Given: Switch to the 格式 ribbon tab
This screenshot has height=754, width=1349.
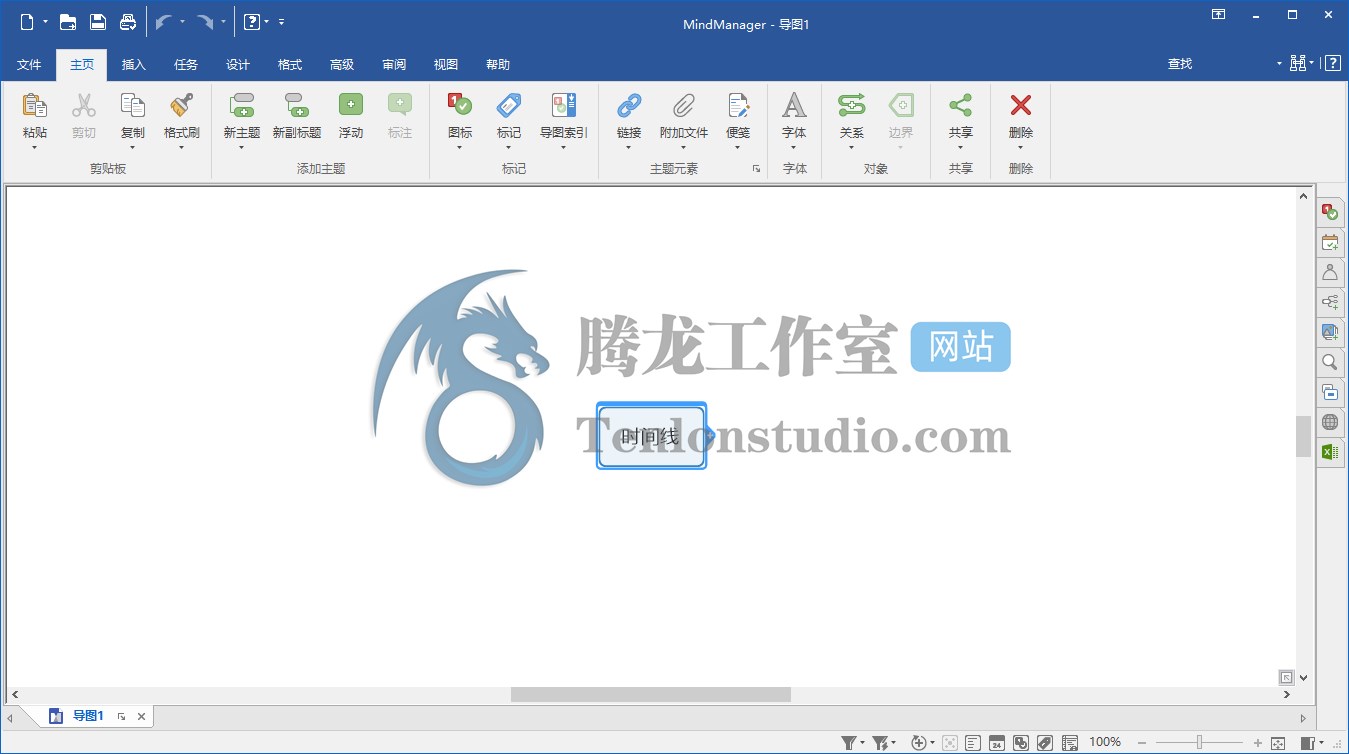Looking at the screenshot, I should point(289,64).
